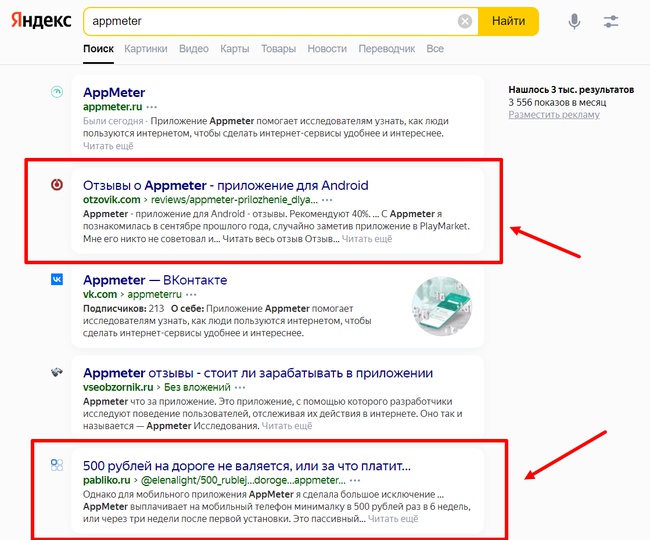The height and width of the screenshot is (540, 650).
Task: Open the Appmeter отзывы result title
Action: (258, 373)
